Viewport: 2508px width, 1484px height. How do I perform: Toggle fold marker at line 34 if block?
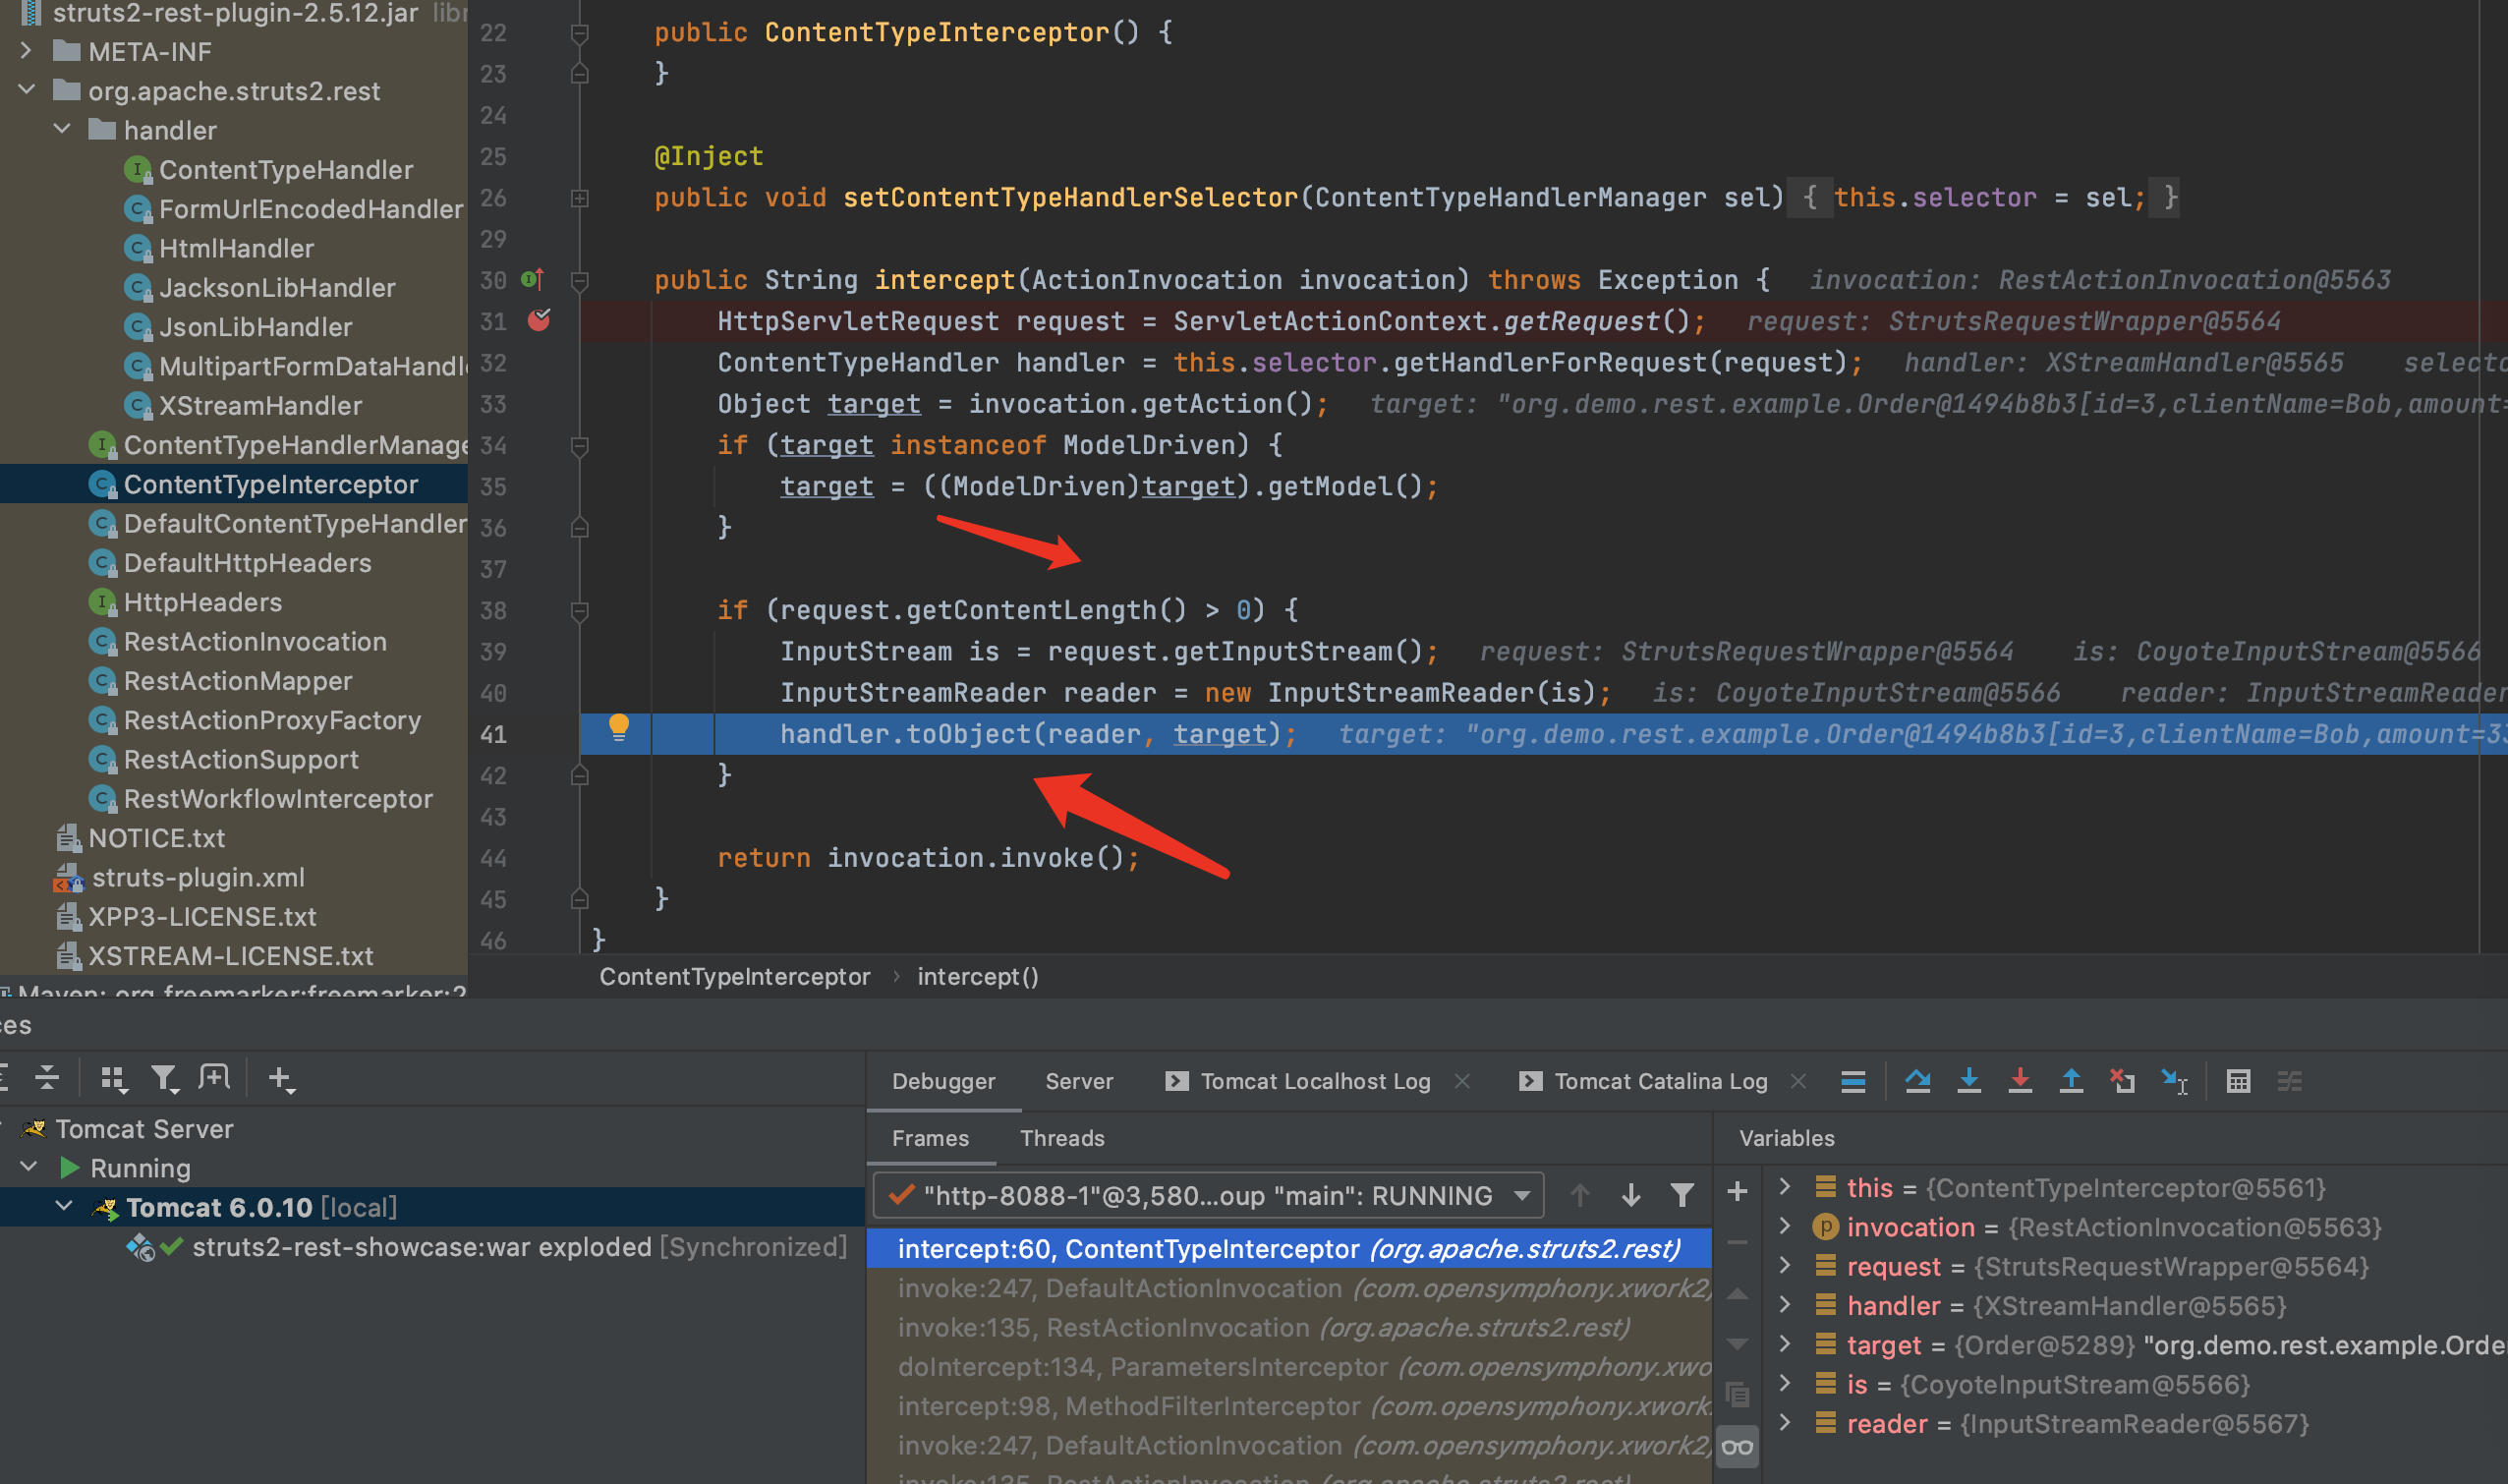click(x=579, y=445)
